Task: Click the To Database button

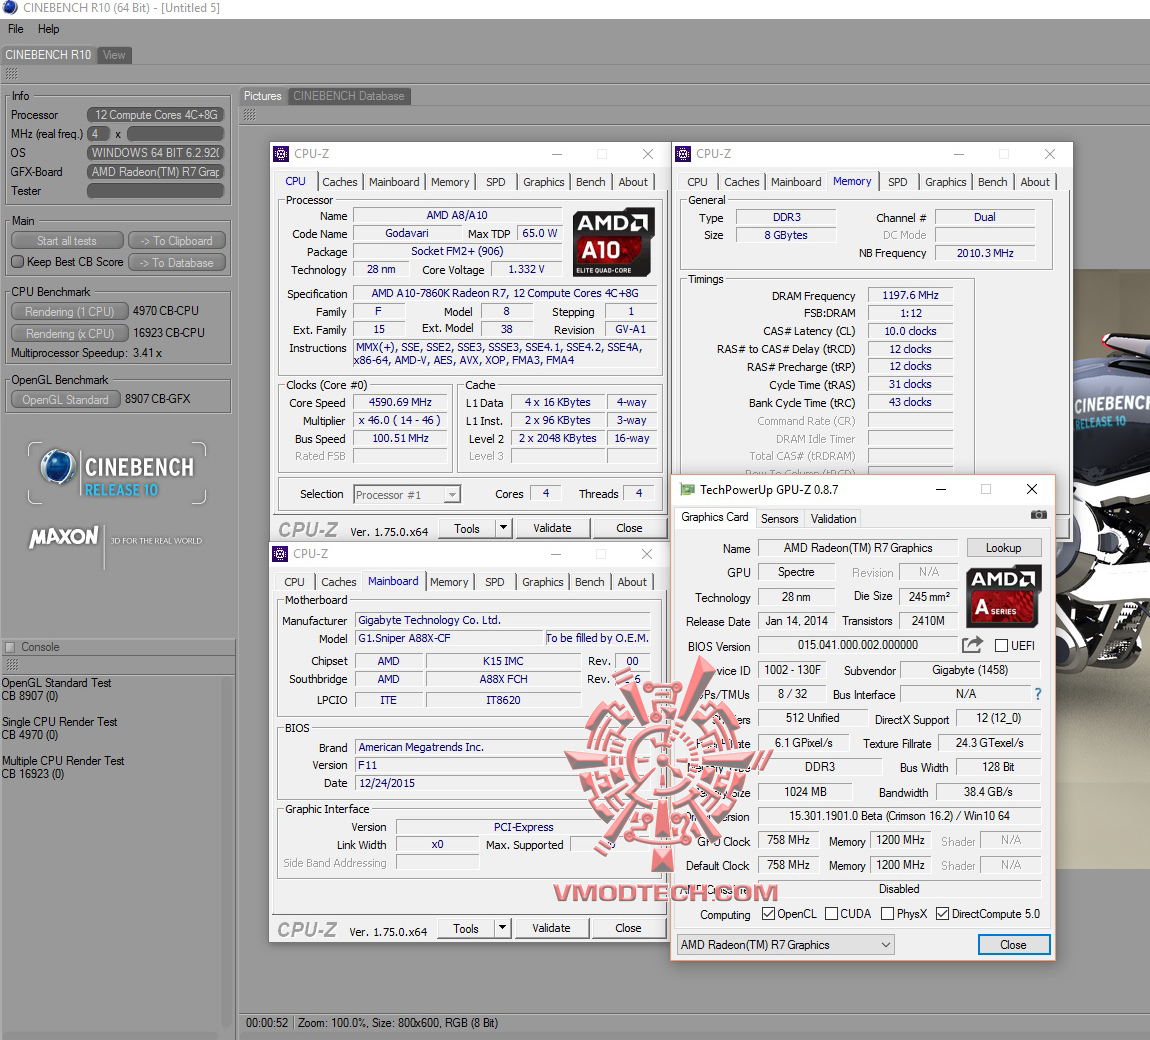Action: (x=176, y=263)
